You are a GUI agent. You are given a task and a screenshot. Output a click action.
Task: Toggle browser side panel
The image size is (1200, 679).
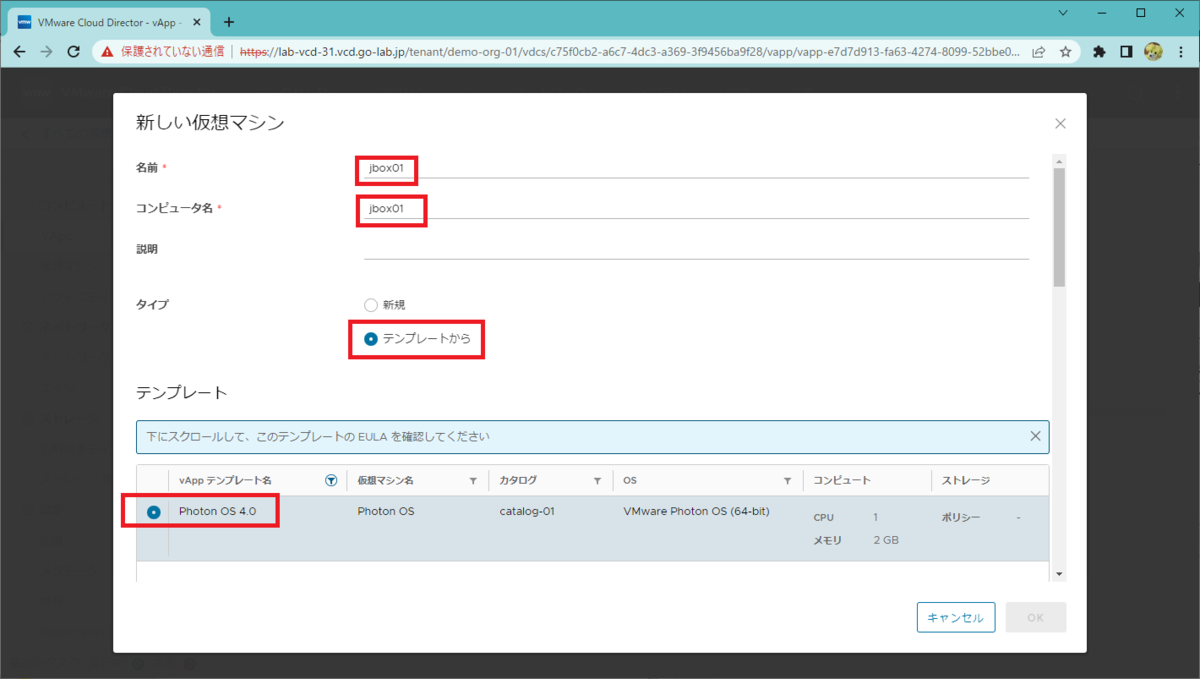coord(1126,51)
